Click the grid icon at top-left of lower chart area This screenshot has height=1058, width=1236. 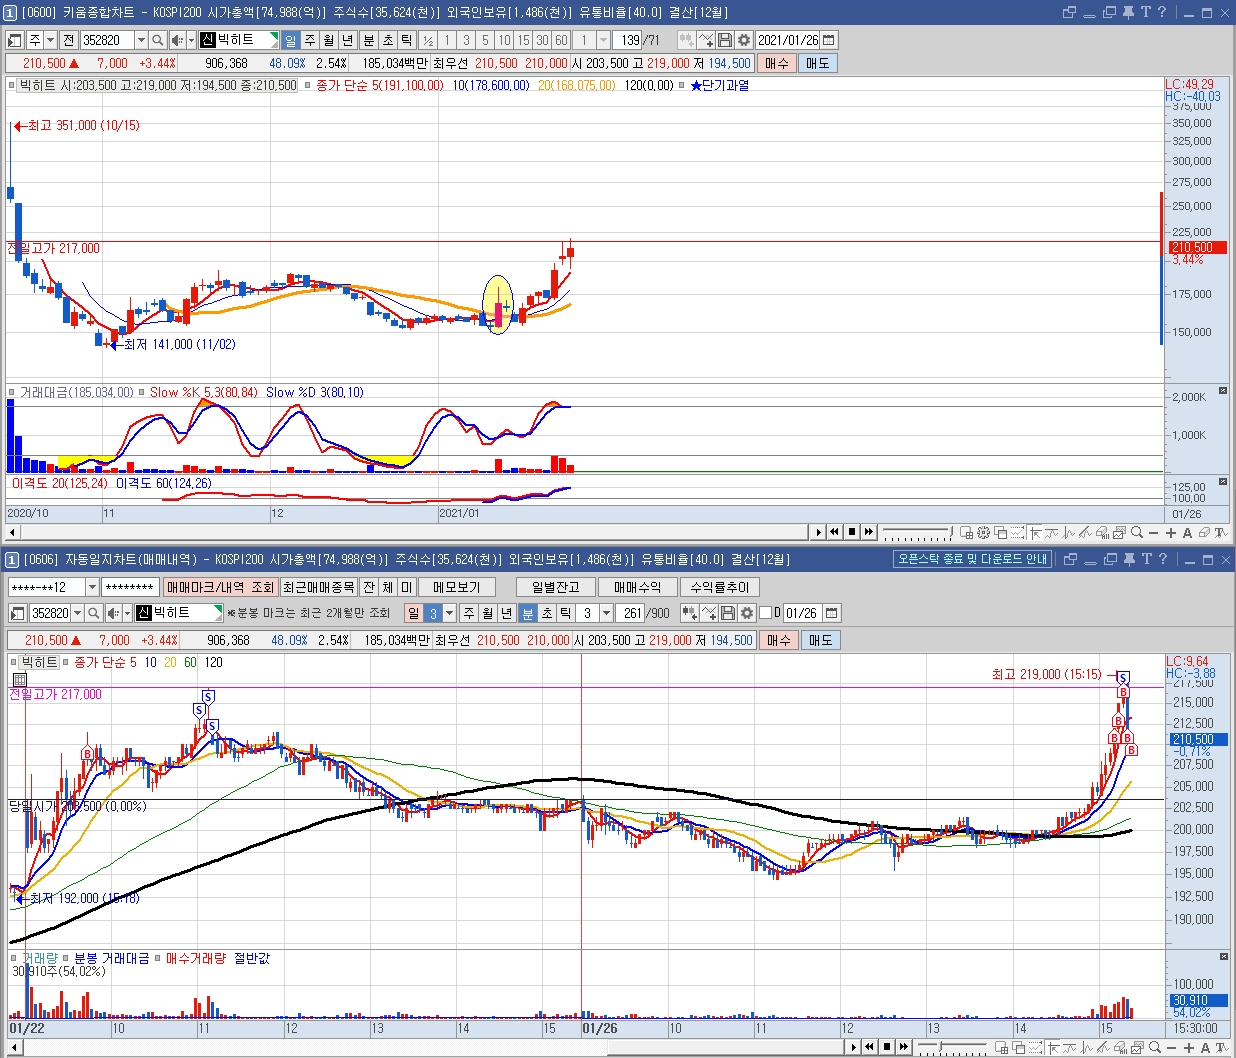pos(20,679)
